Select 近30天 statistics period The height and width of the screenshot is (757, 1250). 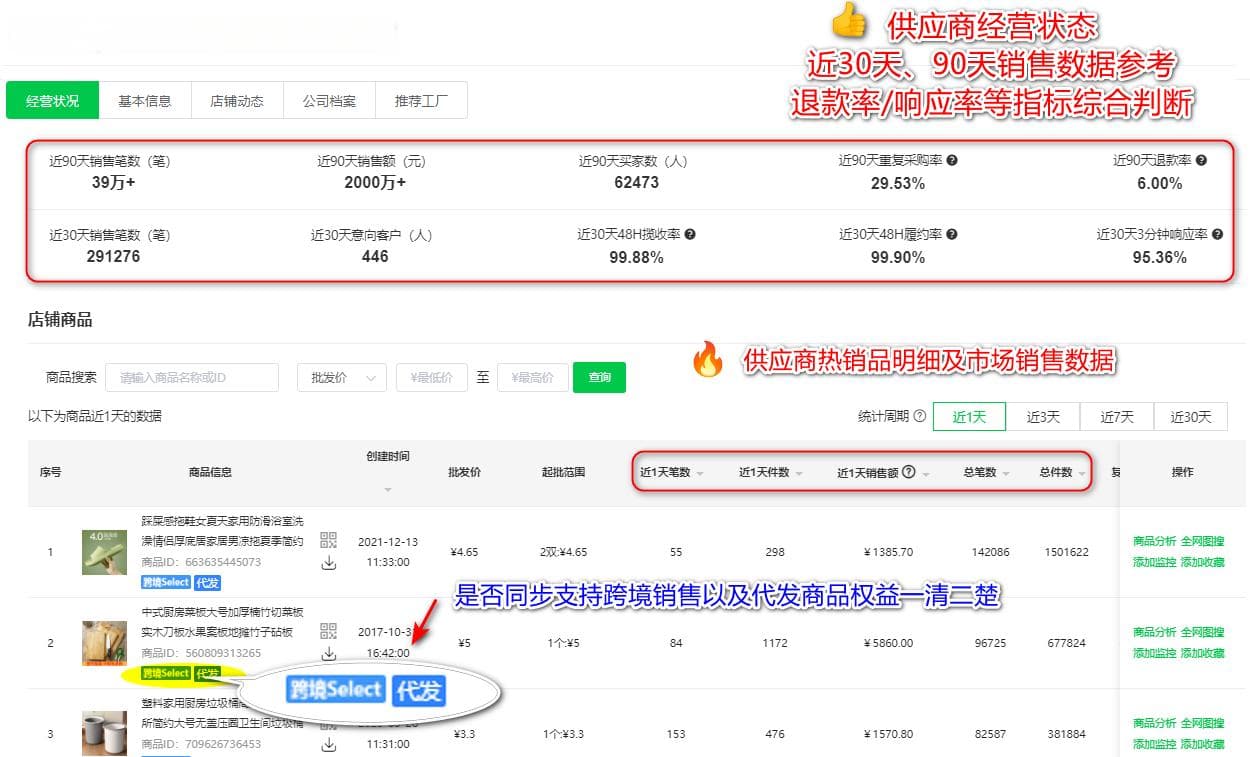[1191, 417]
